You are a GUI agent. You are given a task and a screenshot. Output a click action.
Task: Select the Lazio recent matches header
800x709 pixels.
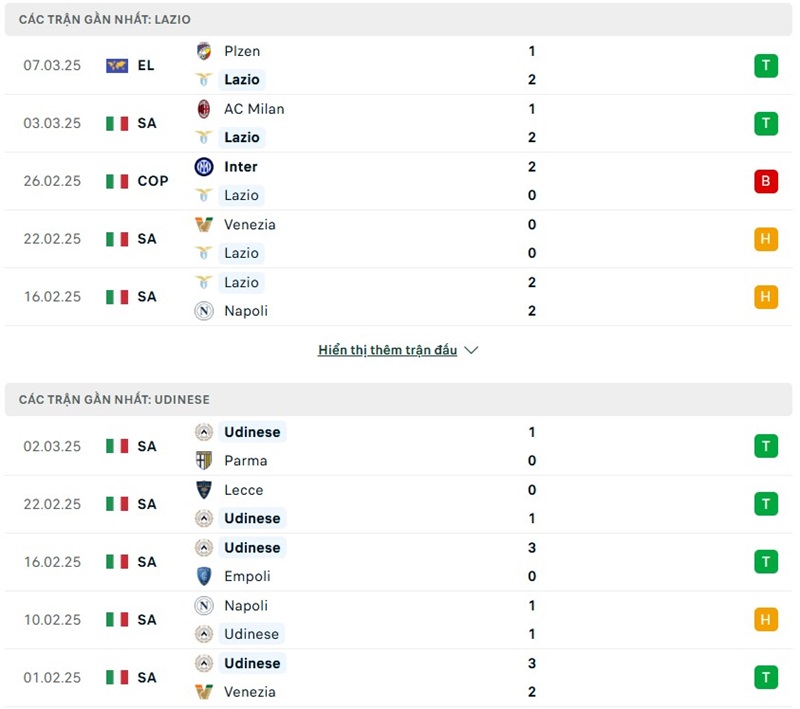[x=105, y=19]
